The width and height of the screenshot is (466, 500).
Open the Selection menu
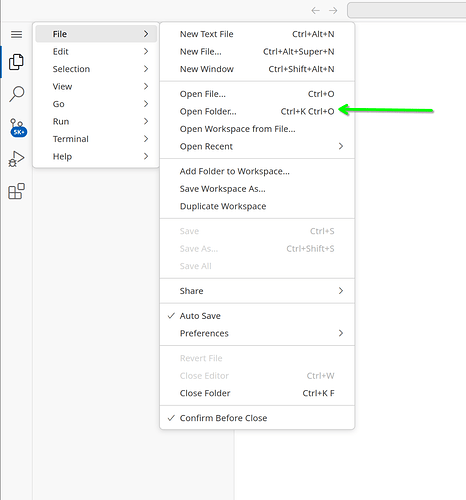point(96,69)
